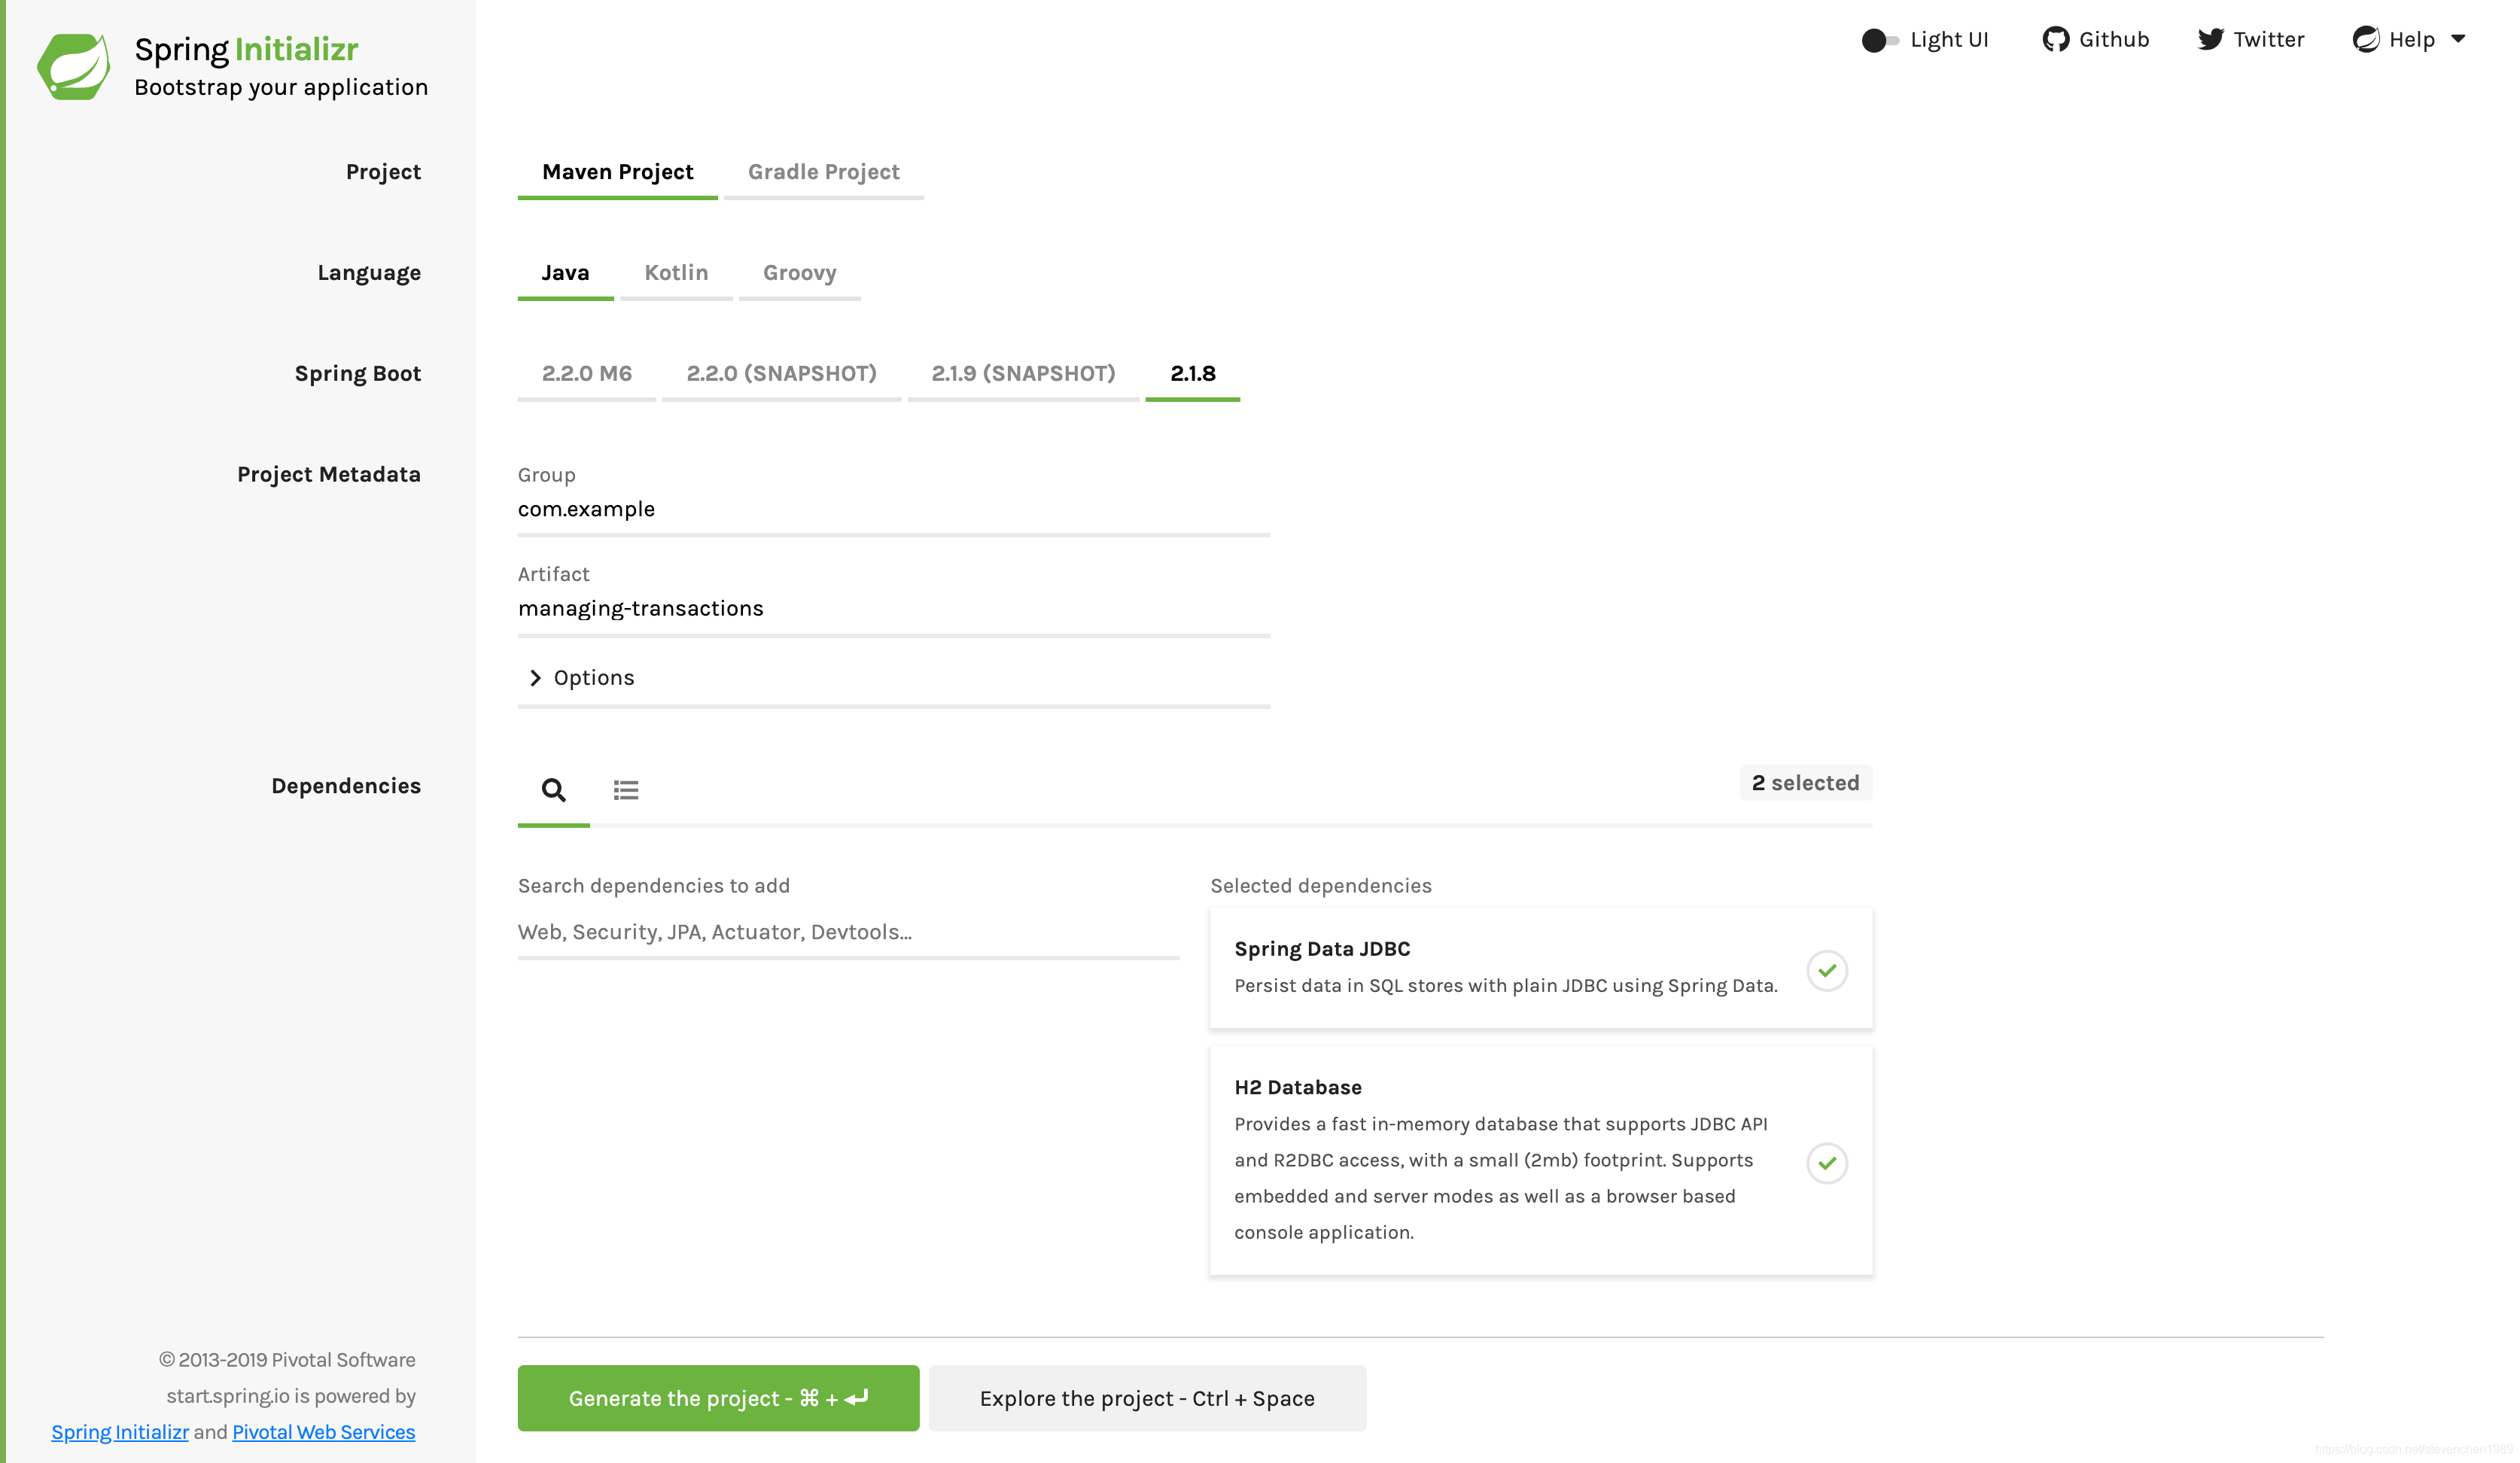Open the Help dropdown arrow
Image resolution: width=2520 pixels, height=1463 pixels.
pyautogui.click(x=2457, y=39)
